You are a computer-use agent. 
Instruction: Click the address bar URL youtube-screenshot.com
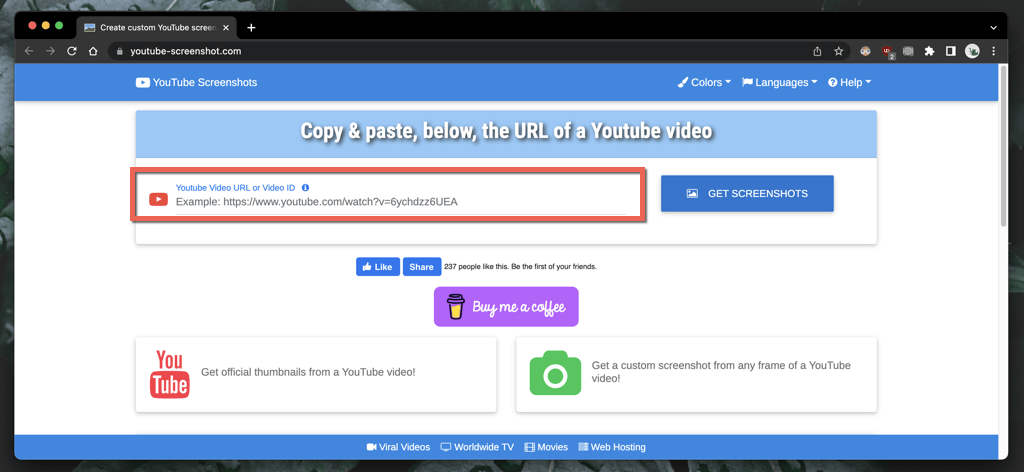pos(186,51)
